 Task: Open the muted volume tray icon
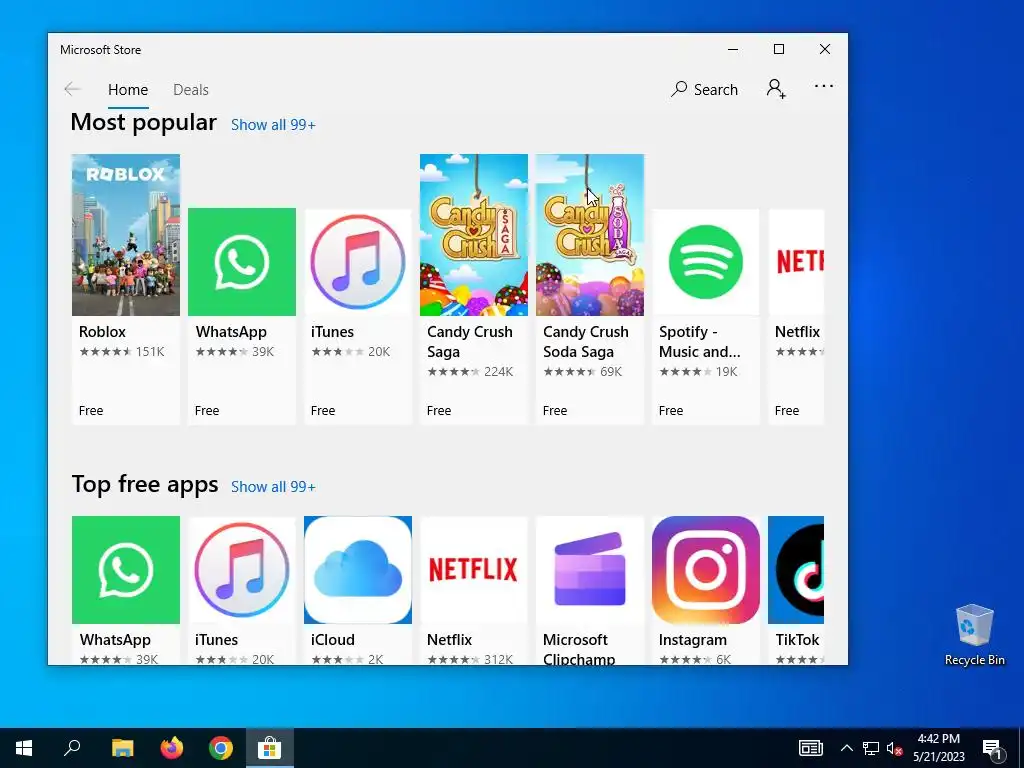pos(894,748)
